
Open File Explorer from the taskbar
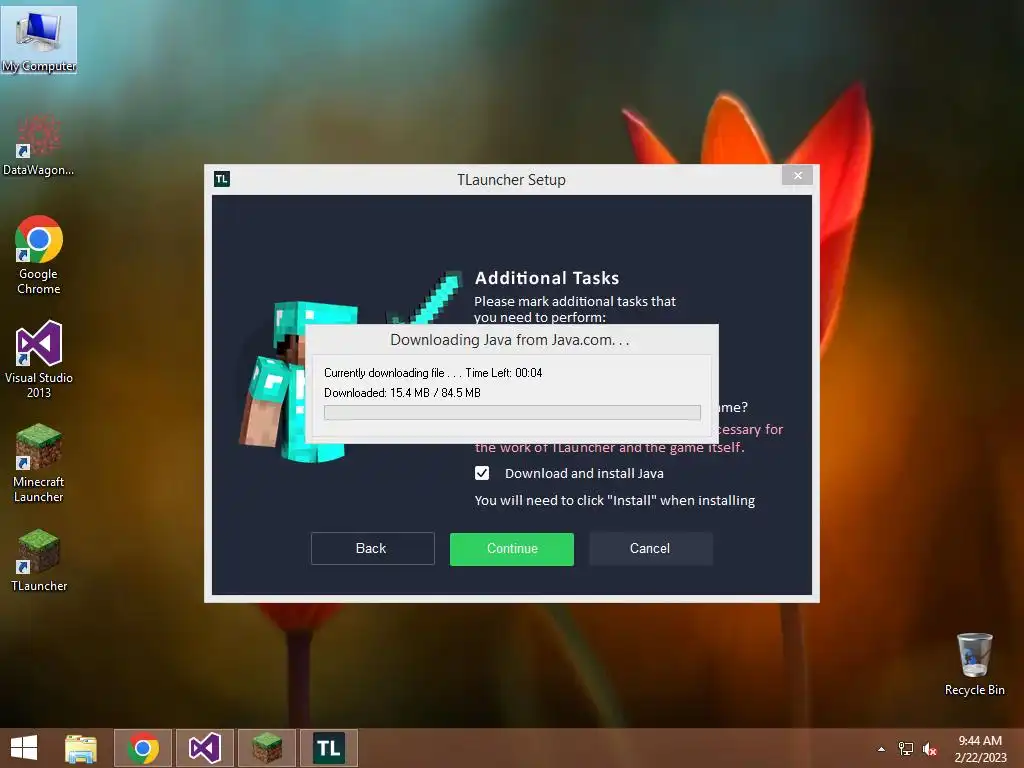tap(81, 748)
